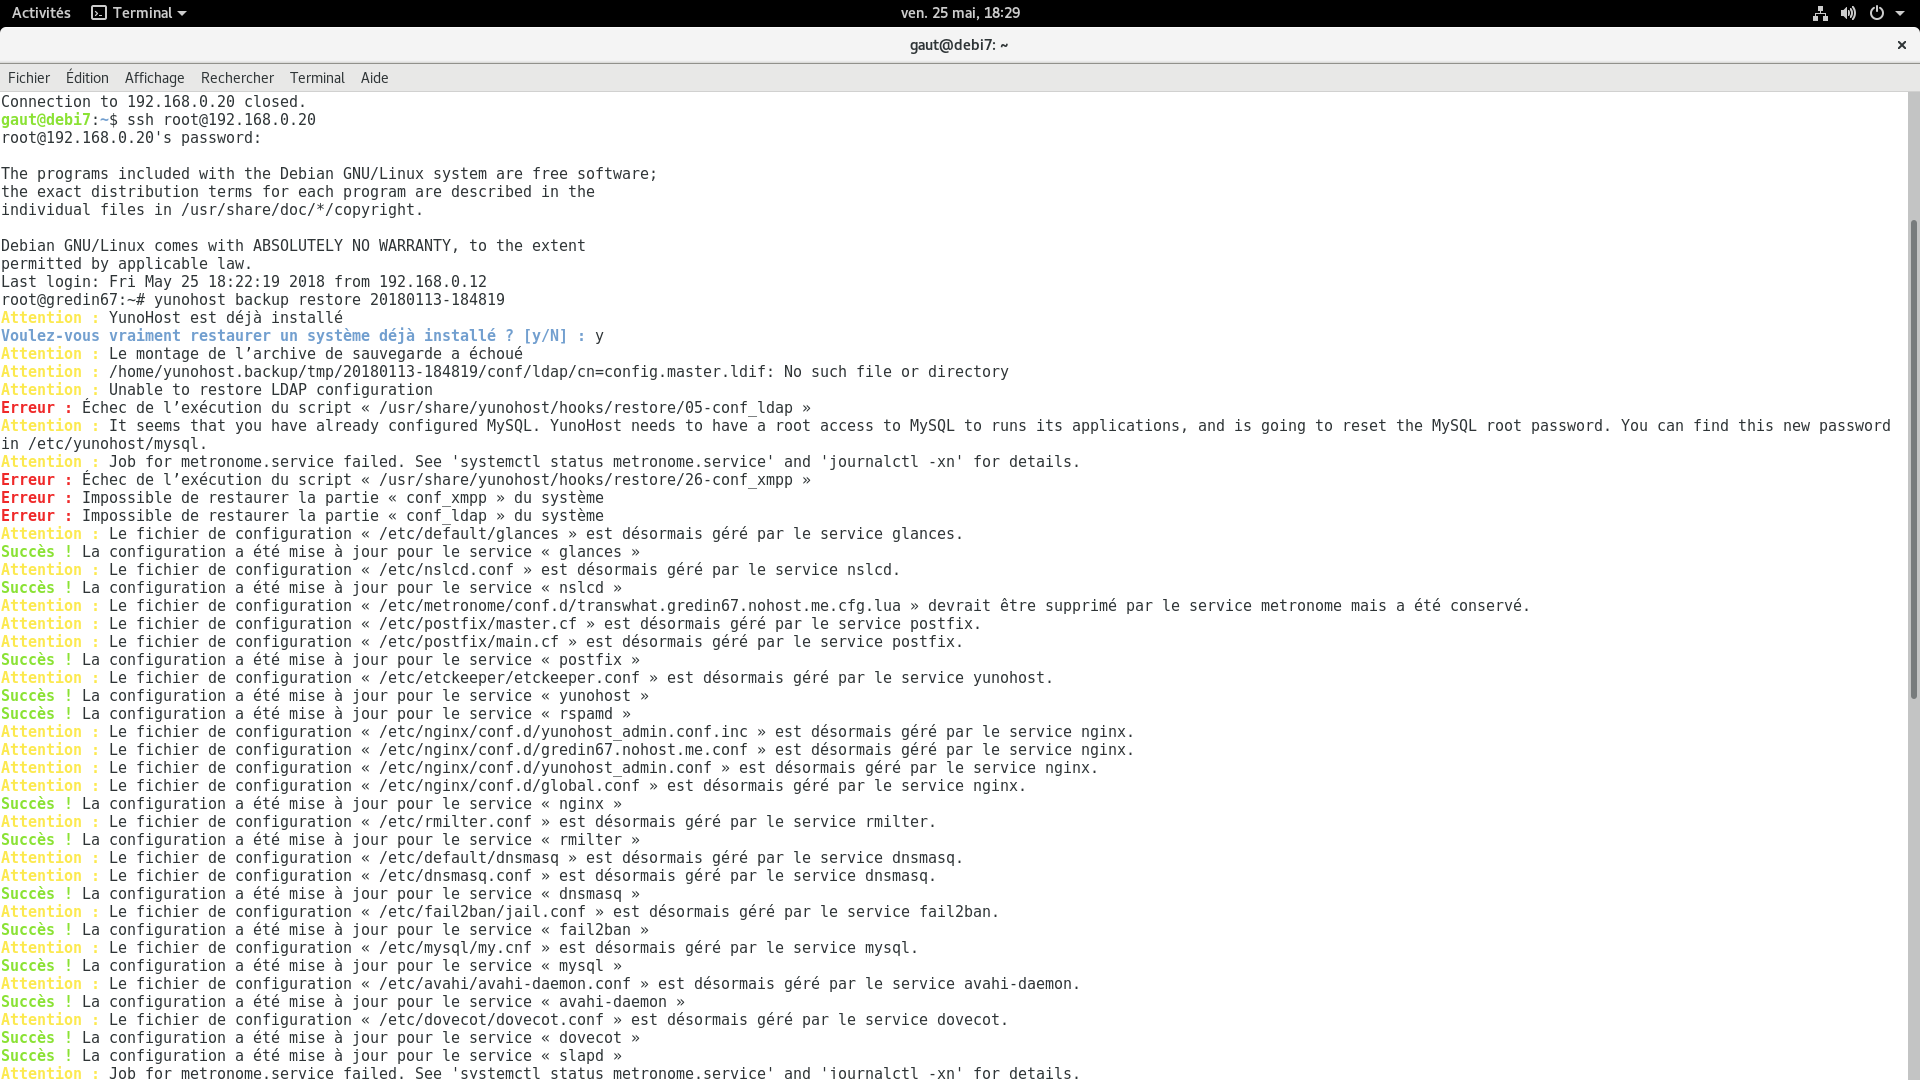The image size is (1920, 1080).
Task: Click the success line for service « glances »
Action: click(320, 552)
